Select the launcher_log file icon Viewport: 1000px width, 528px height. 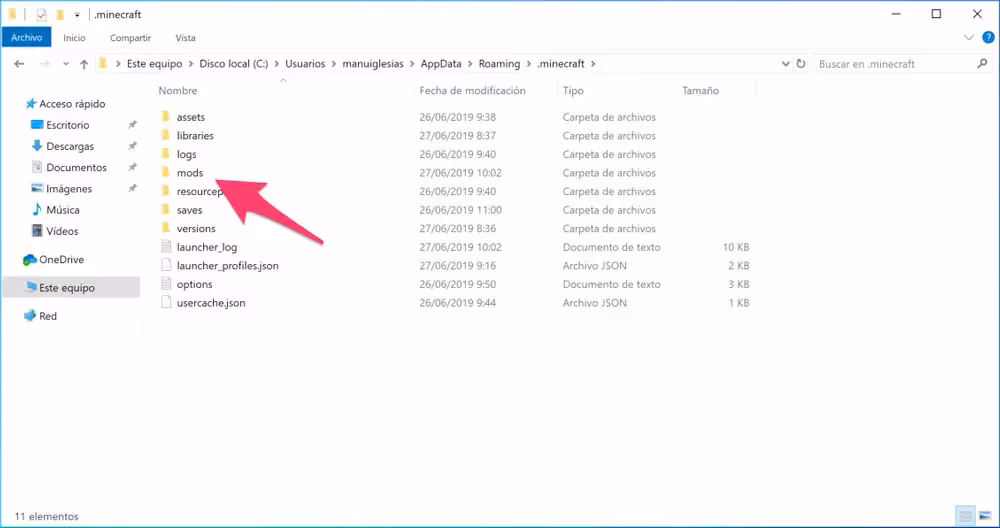[166, 247]
